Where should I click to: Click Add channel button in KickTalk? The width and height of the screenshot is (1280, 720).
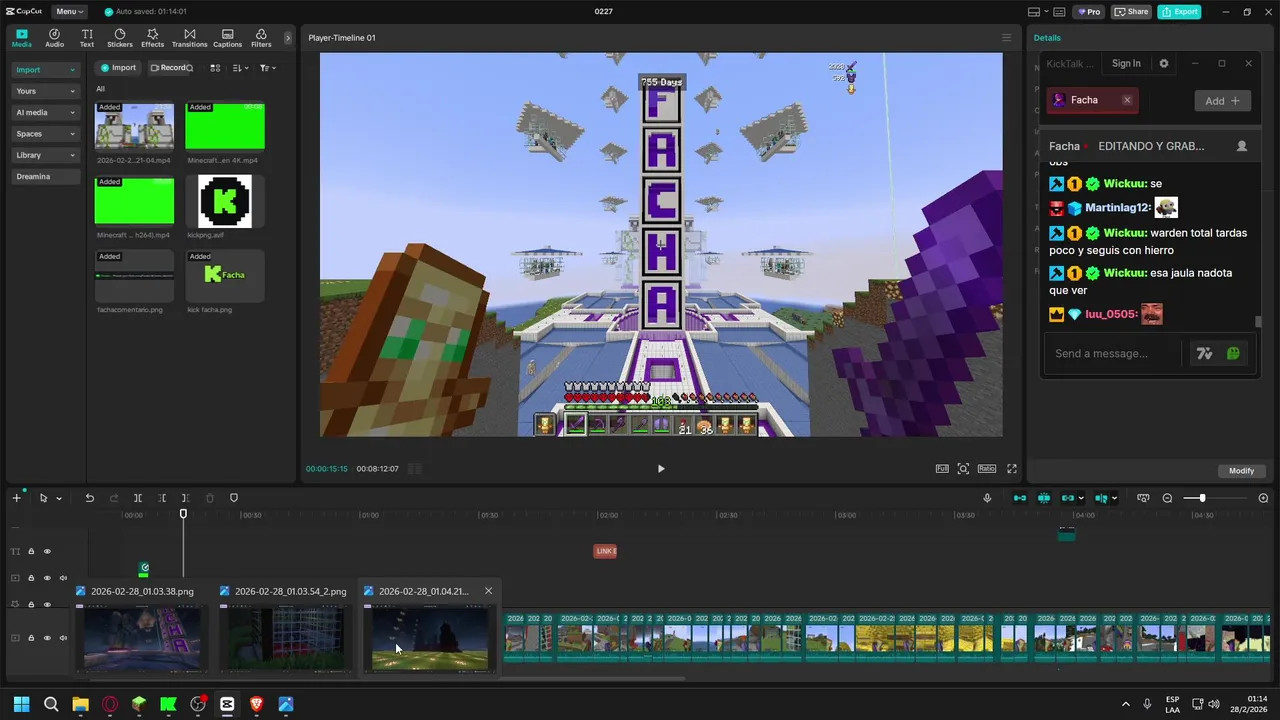pos(1222,101)
